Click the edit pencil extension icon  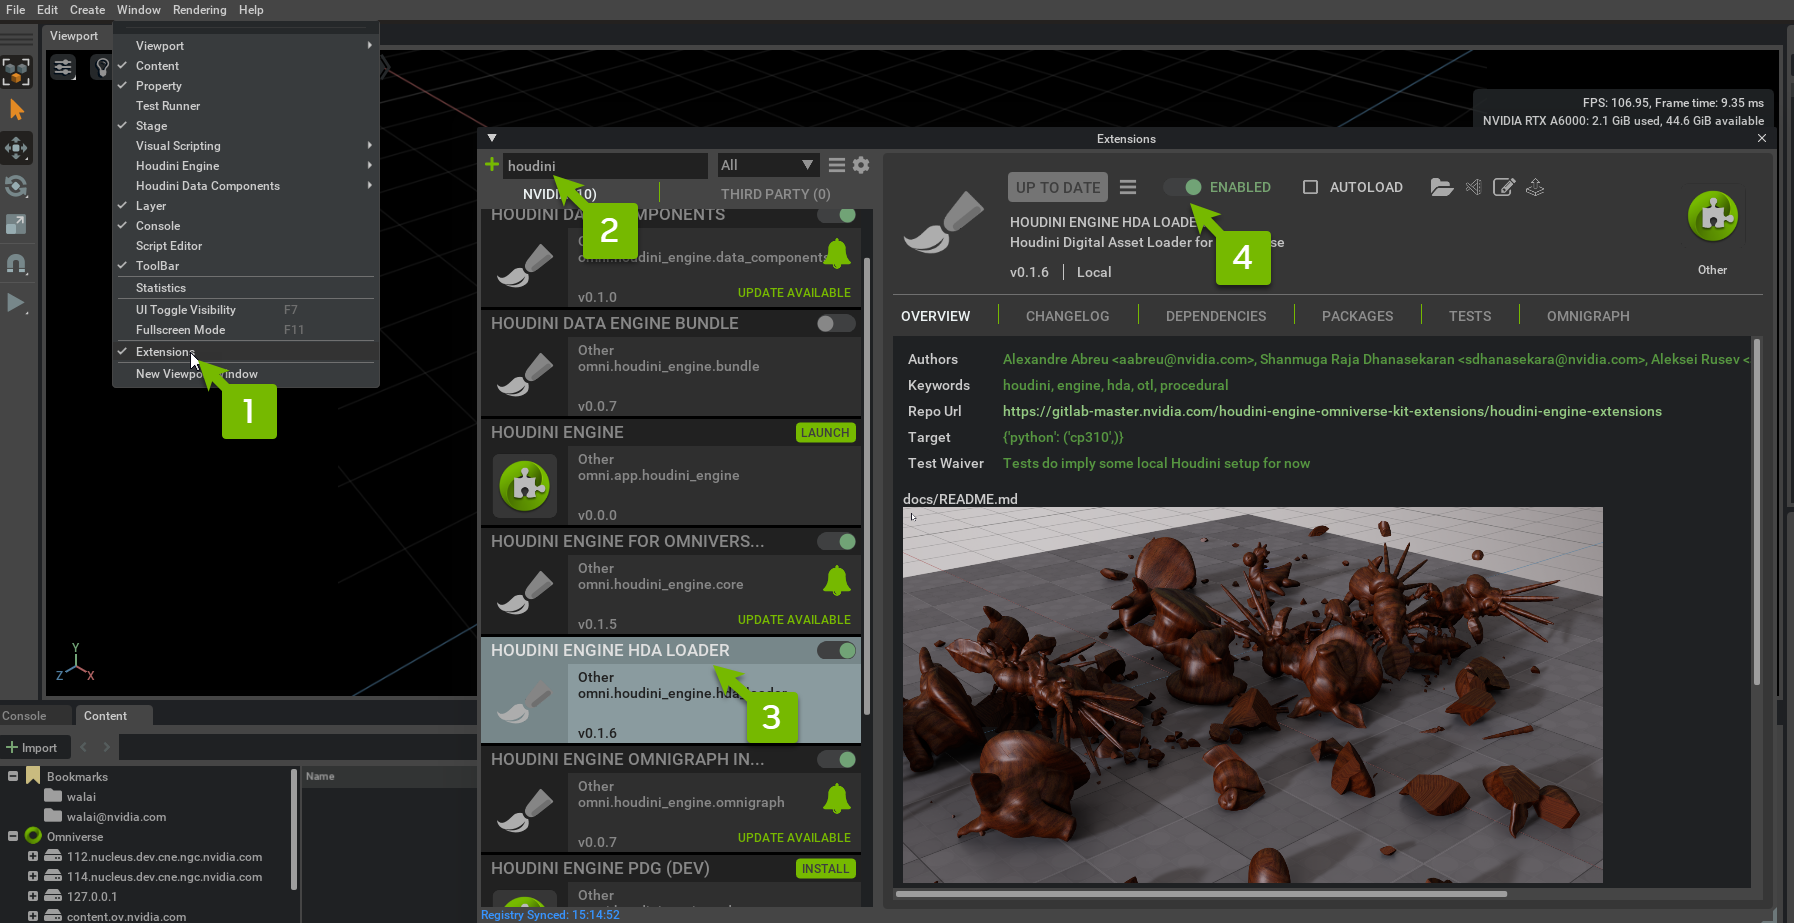[1504, 187]
